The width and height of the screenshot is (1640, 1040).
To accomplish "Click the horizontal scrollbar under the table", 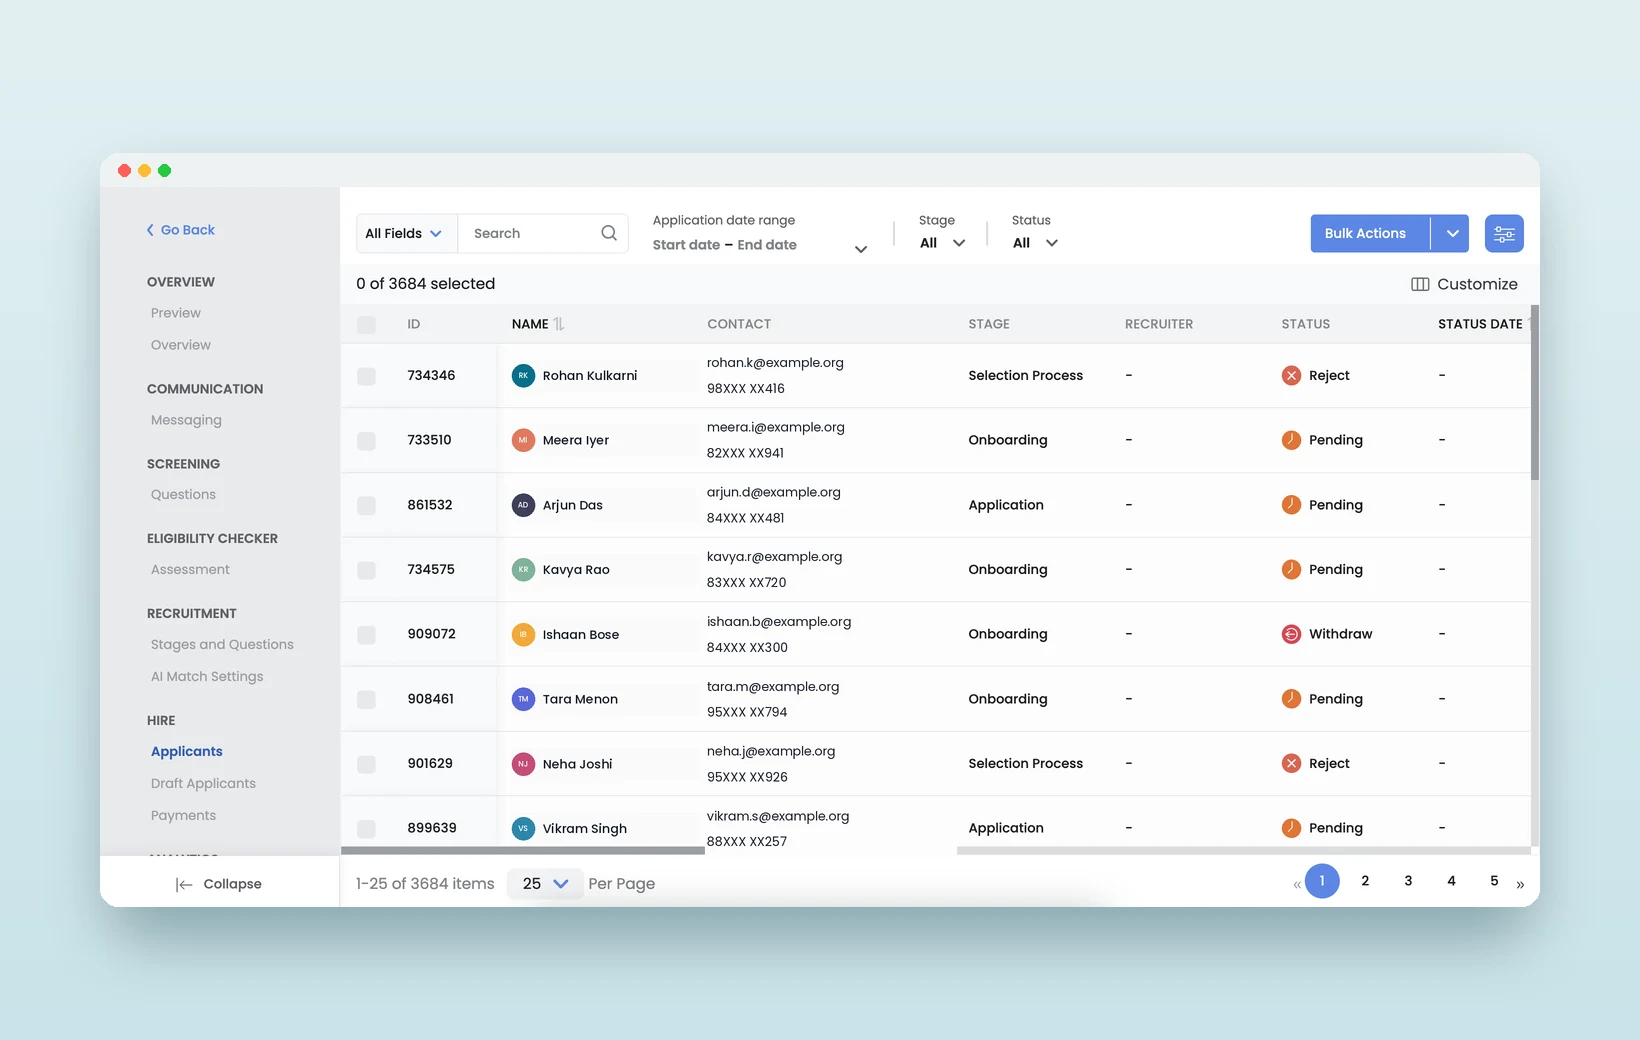I will [522, 851].
